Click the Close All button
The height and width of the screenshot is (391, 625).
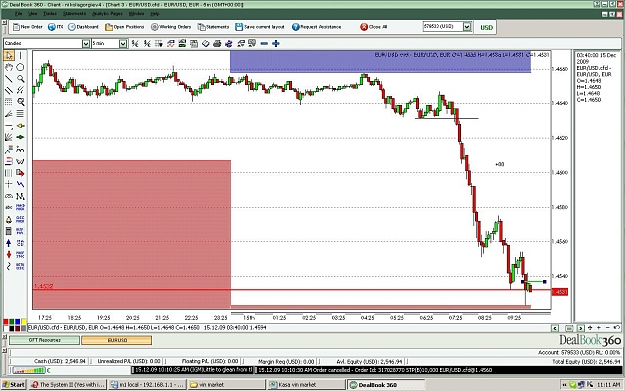[x=373, y=27]
